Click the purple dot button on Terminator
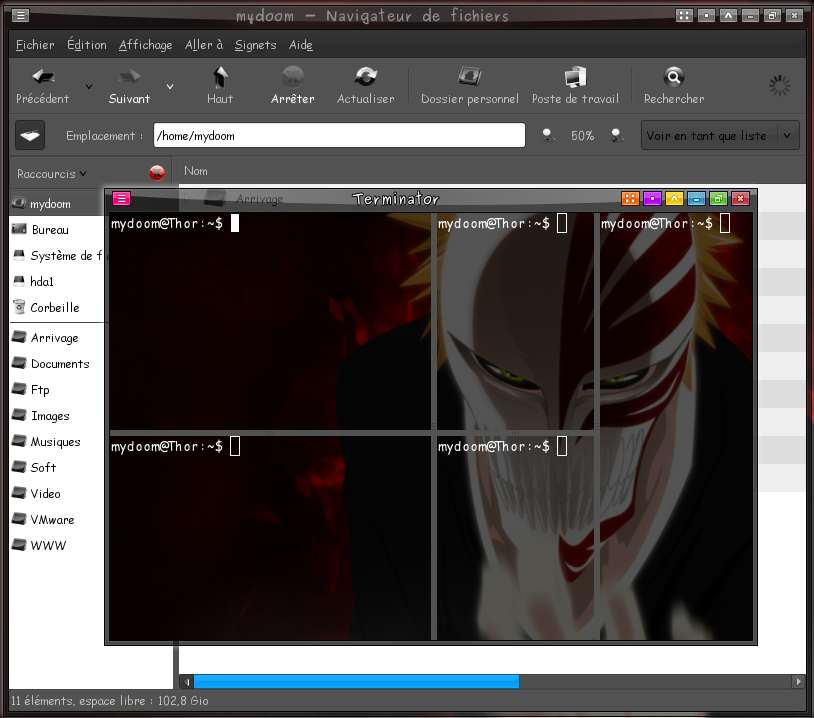 pyautogui.click(x=652, y=198)
